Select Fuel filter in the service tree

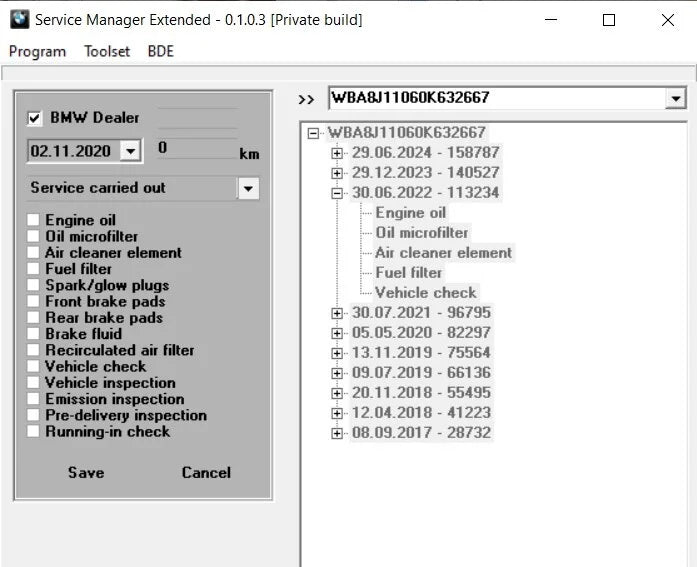409,273
